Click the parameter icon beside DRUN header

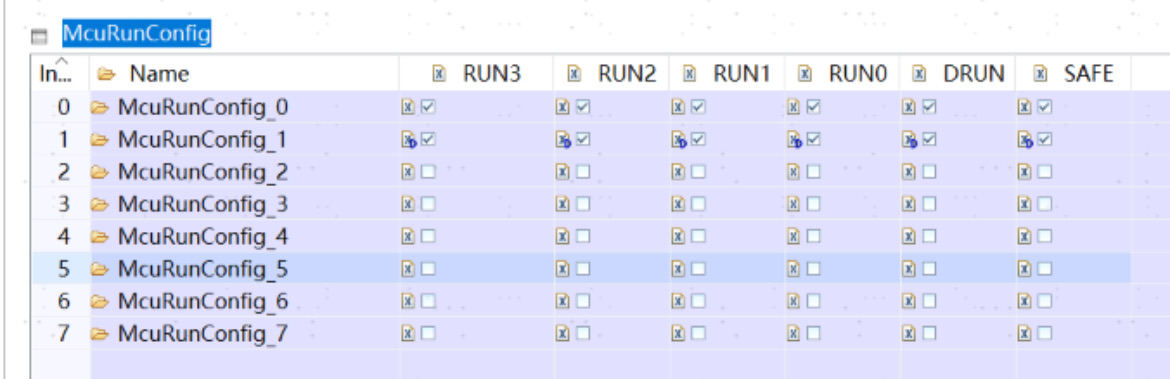[920, 74]
